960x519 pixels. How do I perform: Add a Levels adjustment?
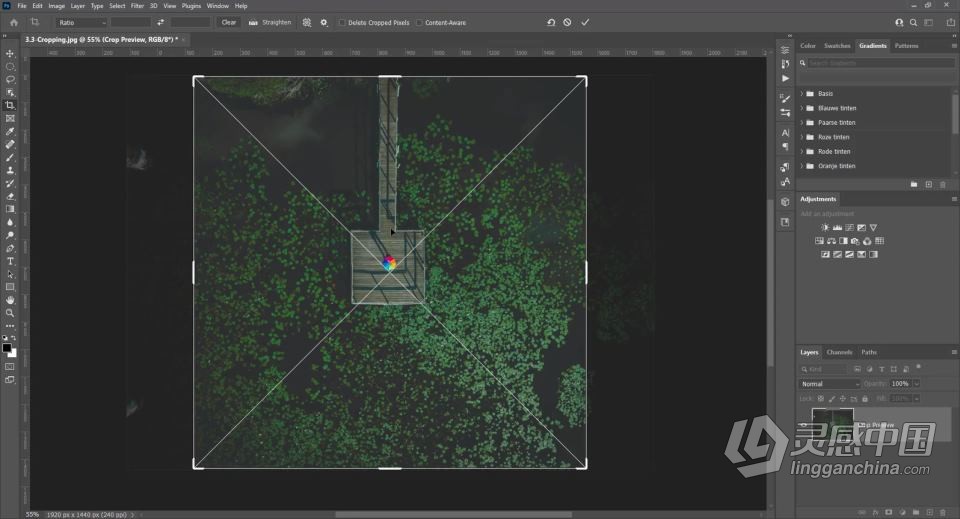click(837, 228)
